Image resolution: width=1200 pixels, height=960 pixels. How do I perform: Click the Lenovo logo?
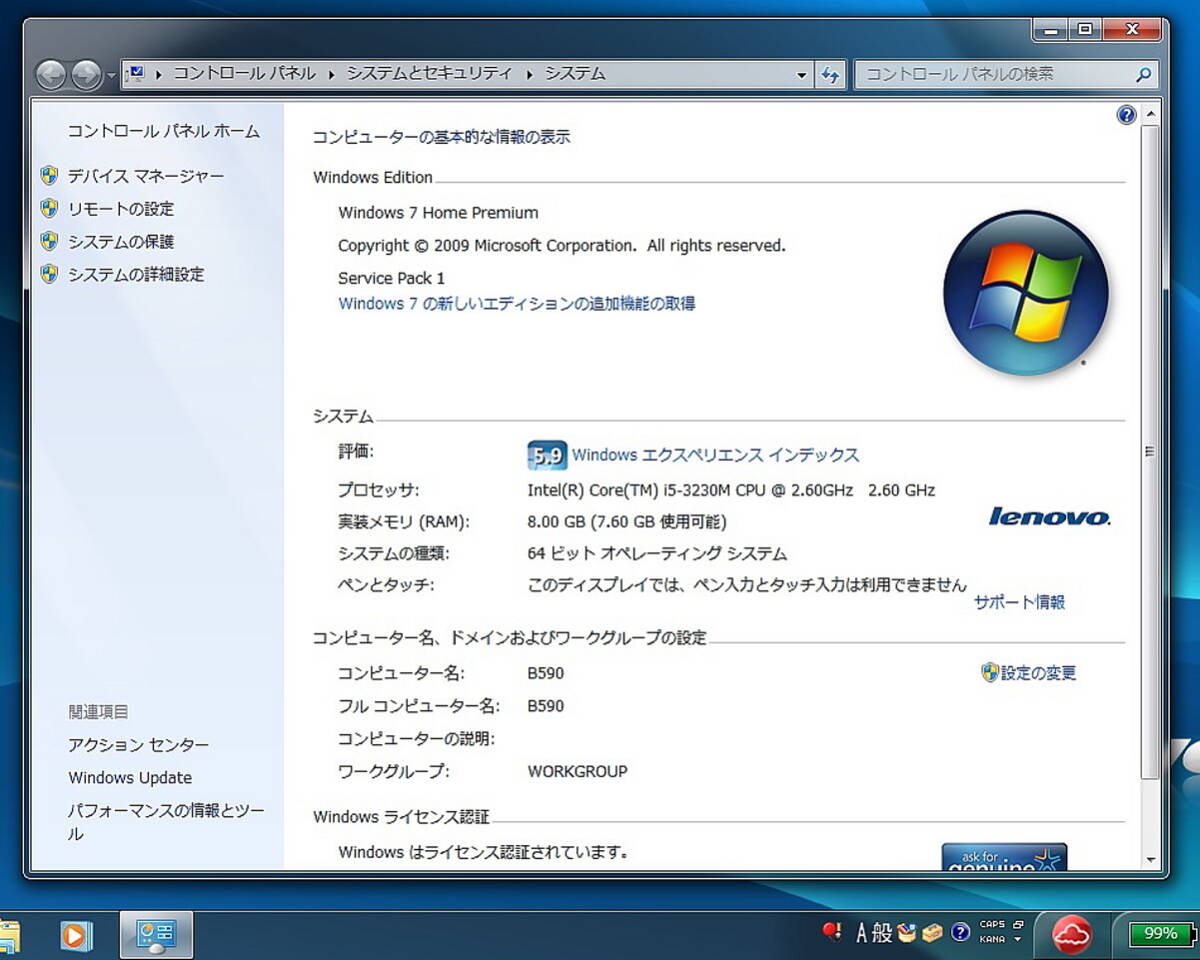[x=1049, y=516]
